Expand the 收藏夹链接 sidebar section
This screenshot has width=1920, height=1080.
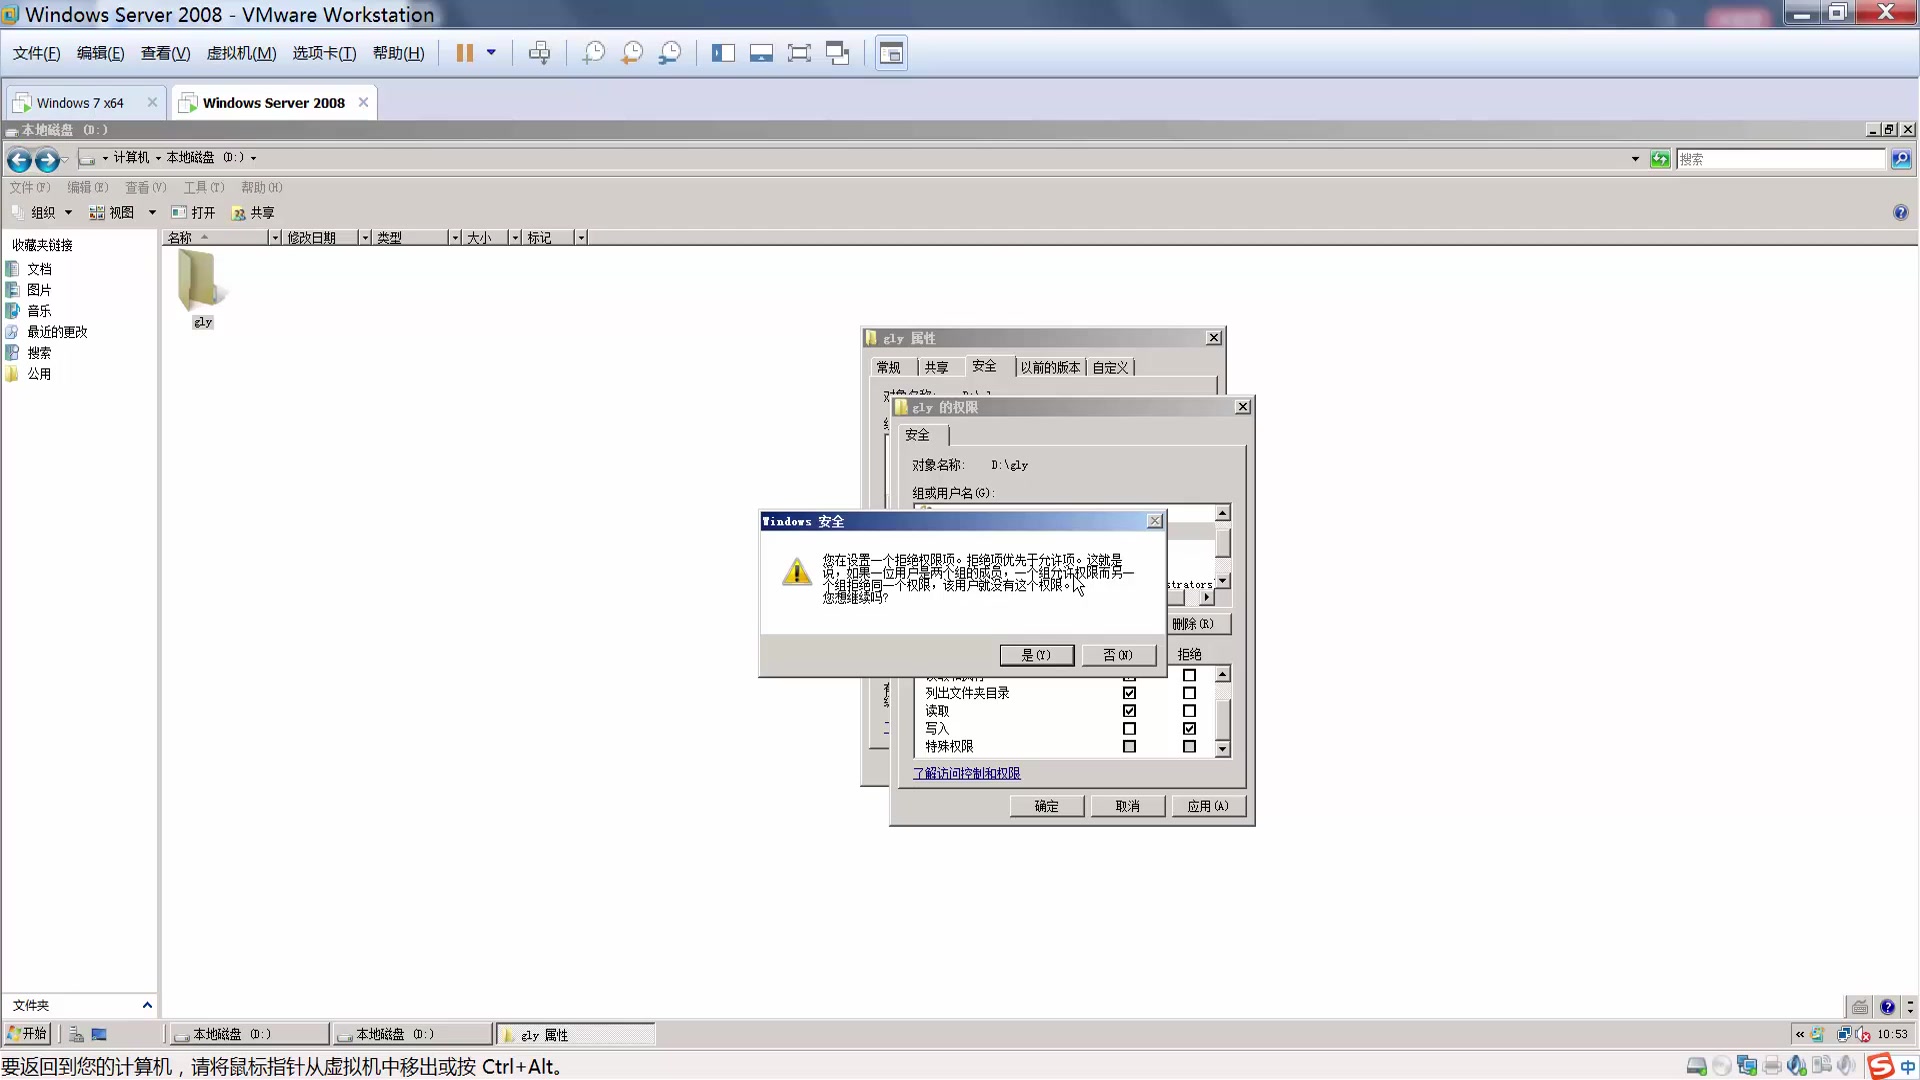(42, 245)
